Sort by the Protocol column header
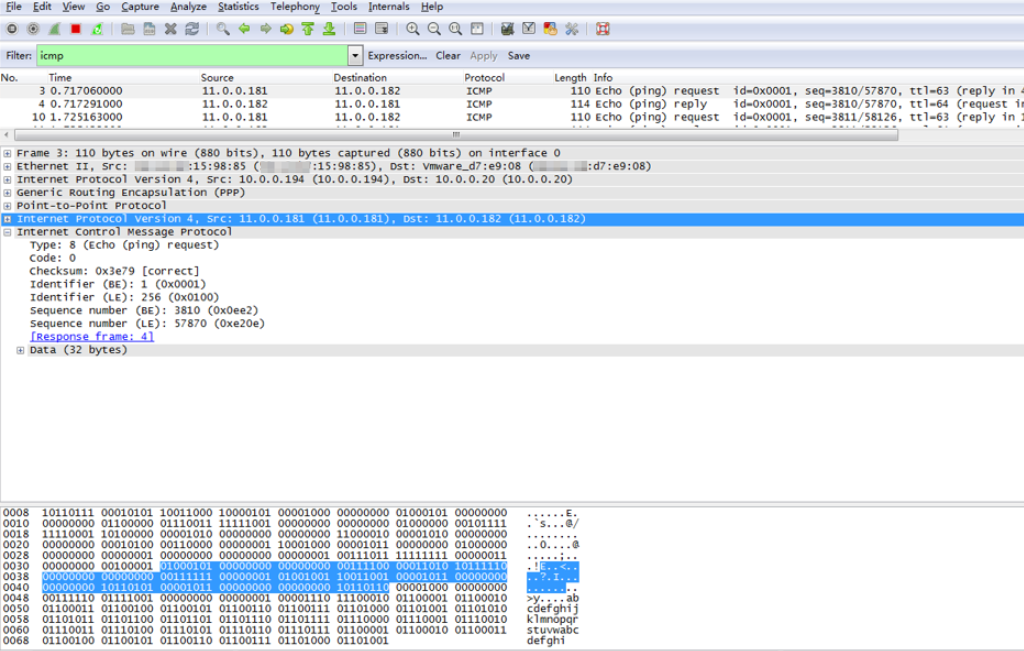The height and width of the screenshot is (651, 1024). 485,77
